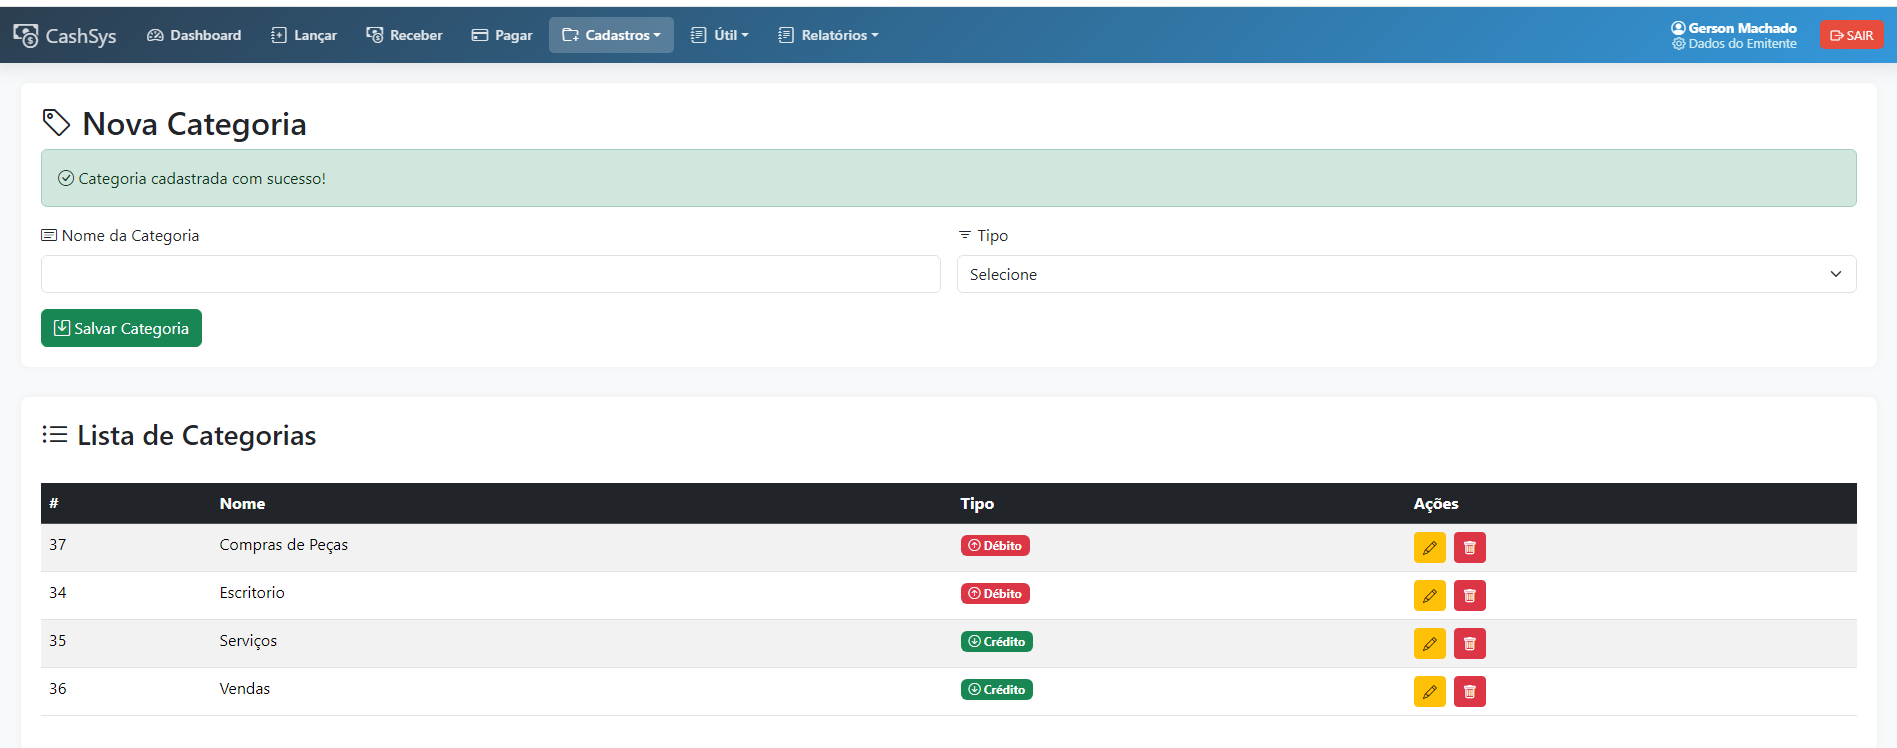Open the Tipo Selecione dropdown

[1405, 274]
